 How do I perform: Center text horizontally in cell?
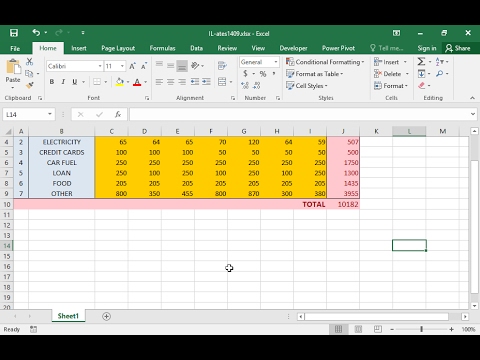[x=170, y=82]
